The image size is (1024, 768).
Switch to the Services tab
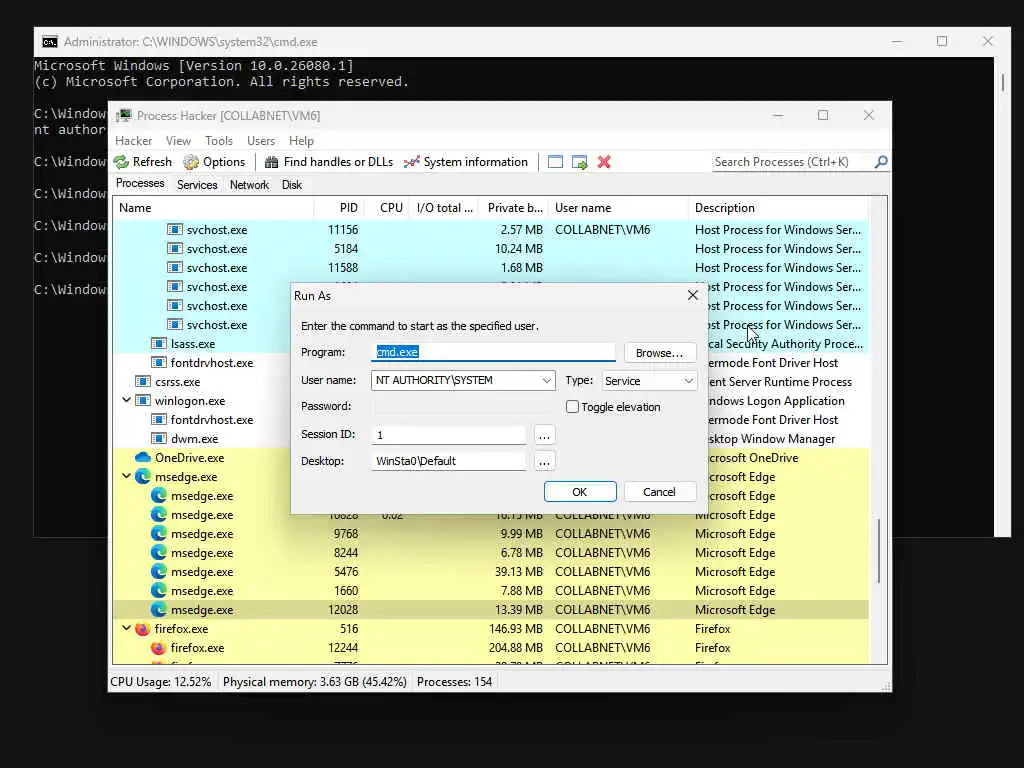(x=197, y=185)
